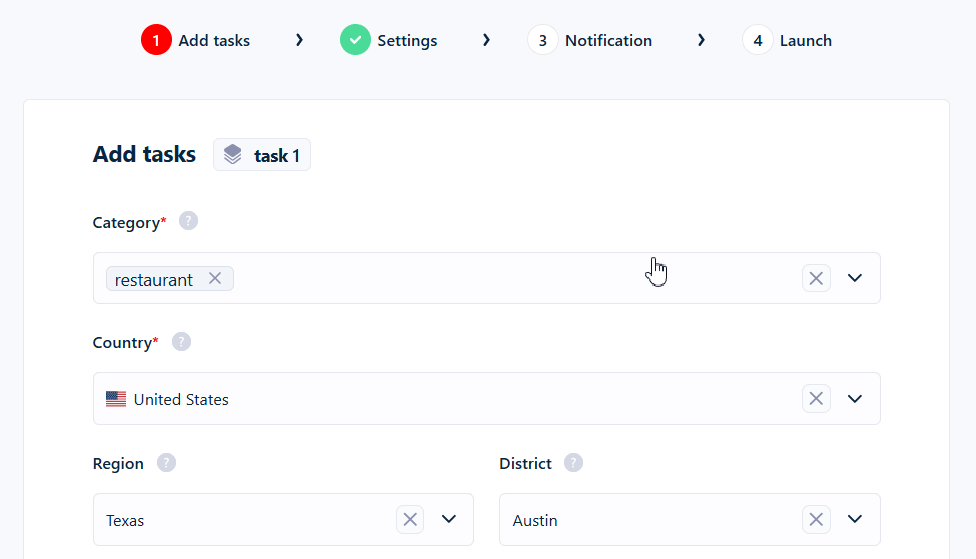Click the step 3 number circle
The width and height of the screenshot is (976, 559).
click(x=543, y=40)
